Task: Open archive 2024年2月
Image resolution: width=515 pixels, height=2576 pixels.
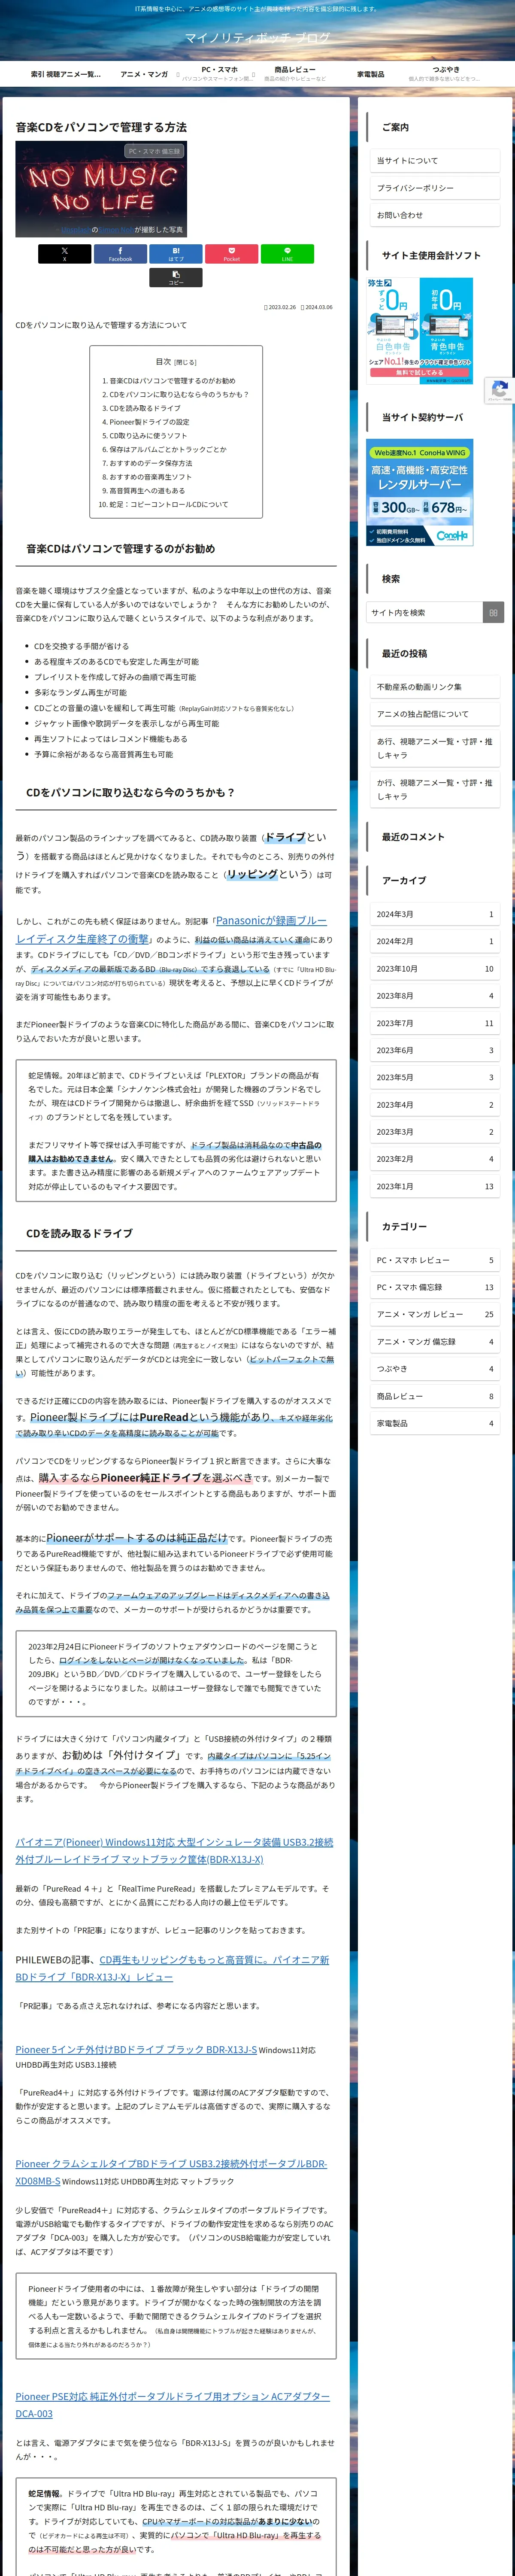Action: tap(435, 941)
